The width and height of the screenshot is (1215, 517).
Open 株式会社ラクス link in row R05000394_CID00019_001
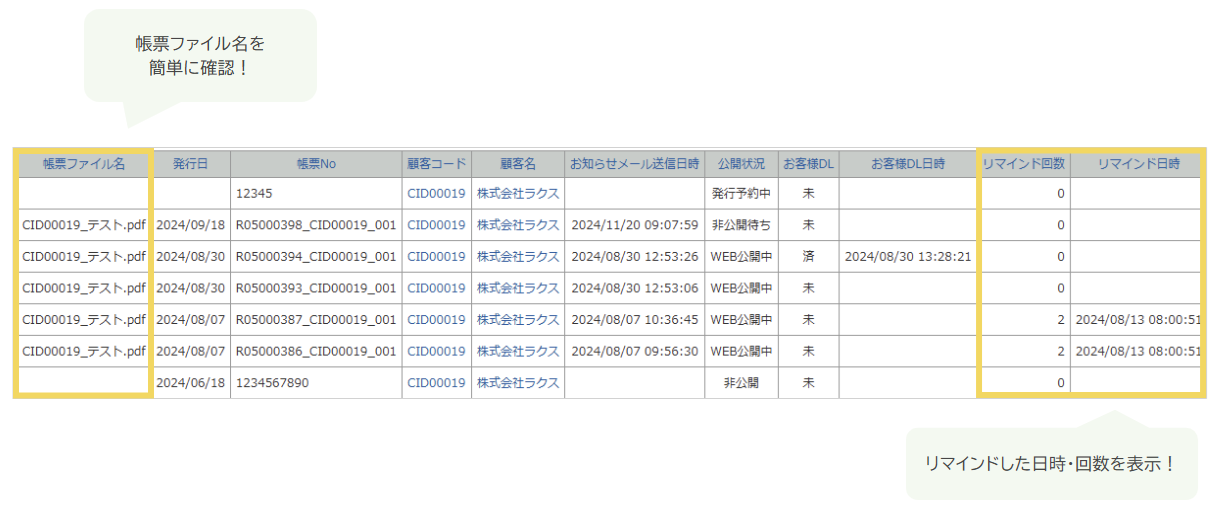(x=518, y=257)
